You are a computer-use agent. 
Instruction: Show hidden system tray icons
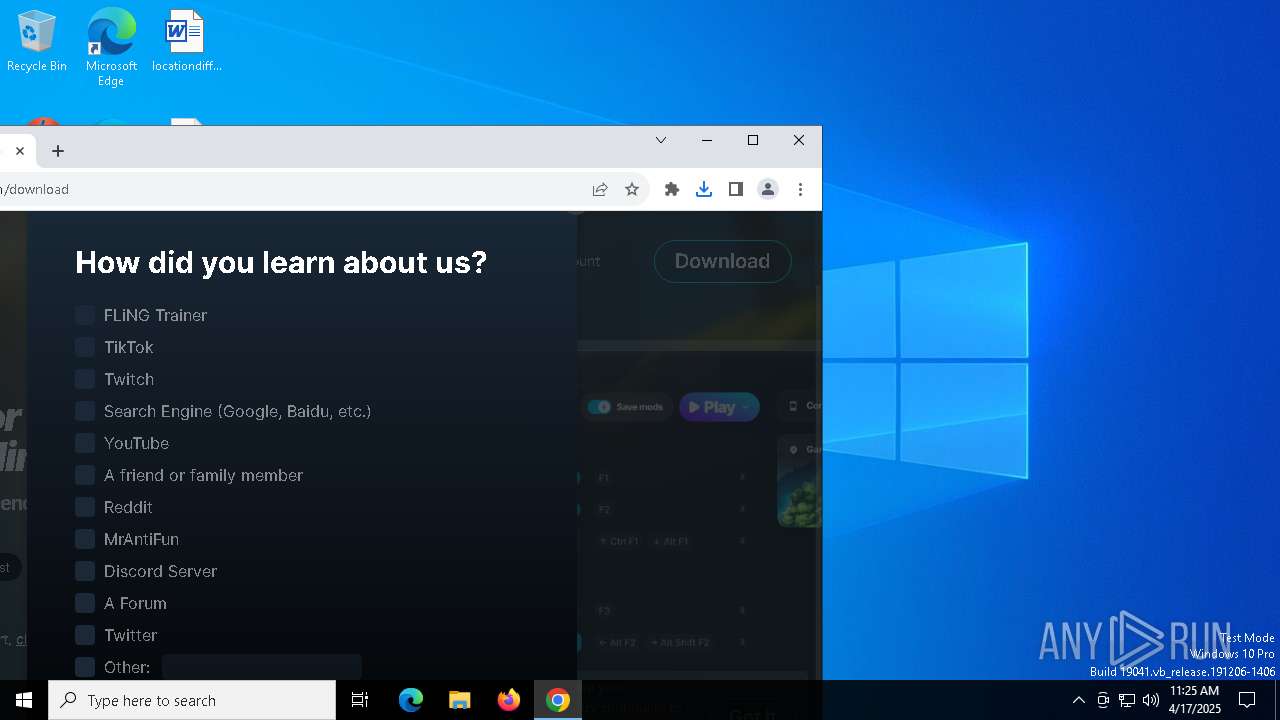pyautogui.click(x=1078, y=700)
